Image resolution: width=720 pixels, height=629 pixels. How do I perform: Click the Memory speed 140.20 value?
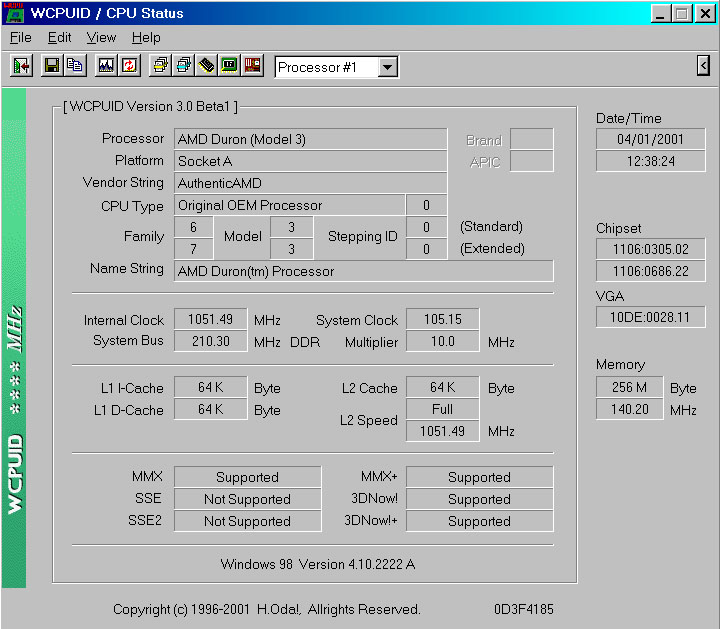(630, 409)
